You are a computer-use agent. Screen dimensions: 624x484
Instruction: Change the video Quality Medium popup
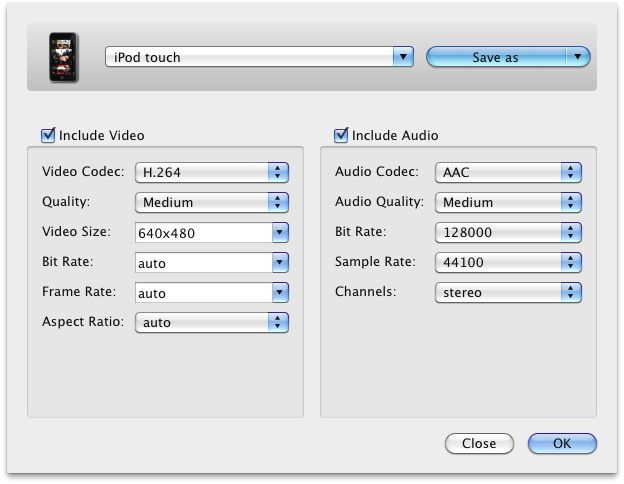coord(212,202)
